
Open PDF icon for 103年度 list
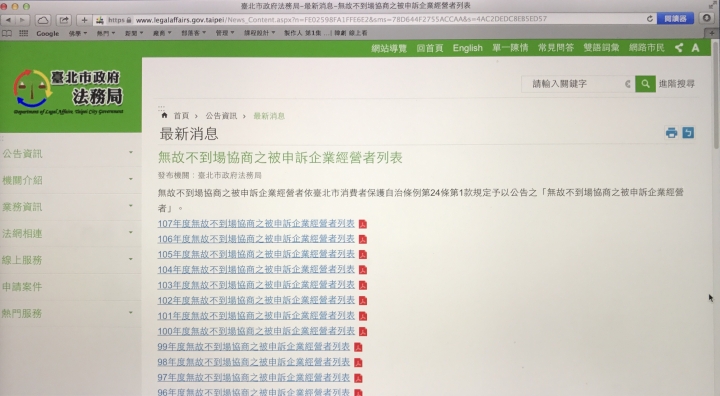pos(363,285)
